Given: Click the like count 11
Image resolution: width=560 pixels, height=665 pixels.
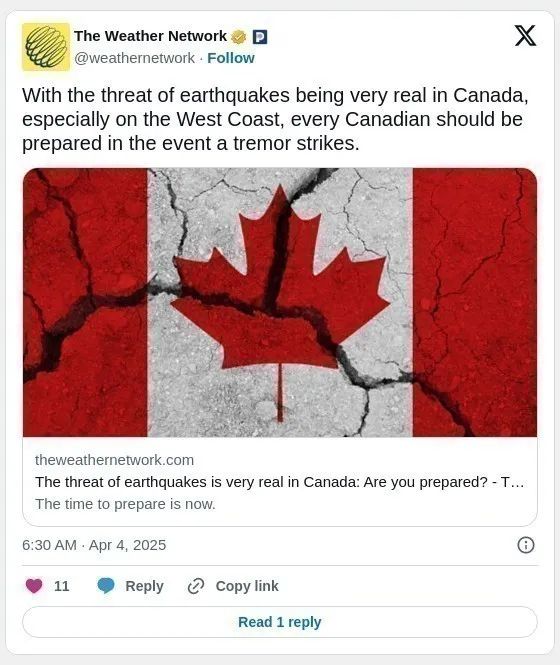Looking at the screenshot, I should pos(62,586).
